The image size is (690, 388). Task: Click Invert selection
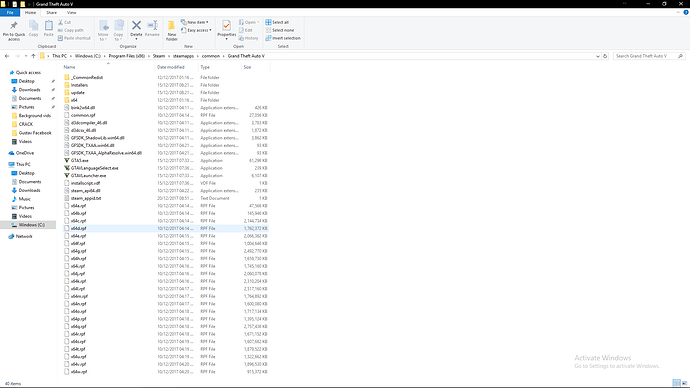click(283, 38)
